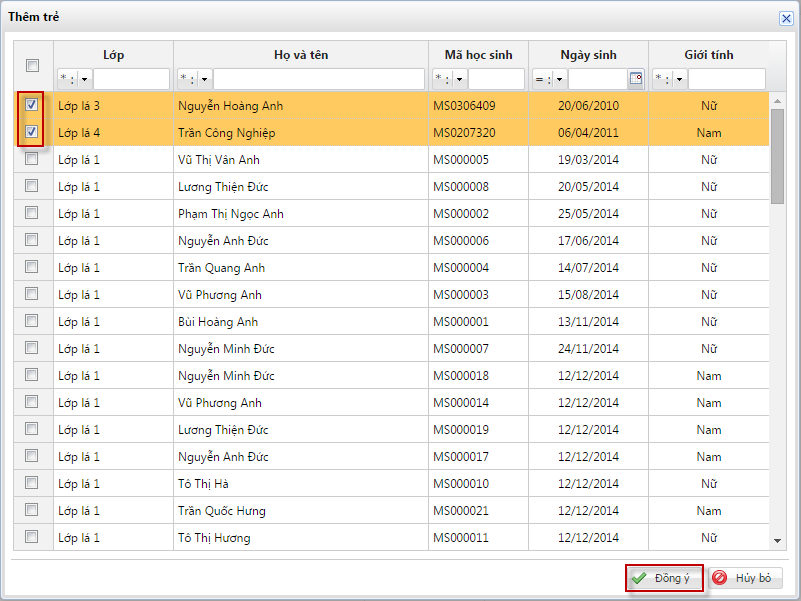Open the Giới tính filter operator dropdown
The height and width of the screenshot is (601, 801).
click(x=679, y=79)
